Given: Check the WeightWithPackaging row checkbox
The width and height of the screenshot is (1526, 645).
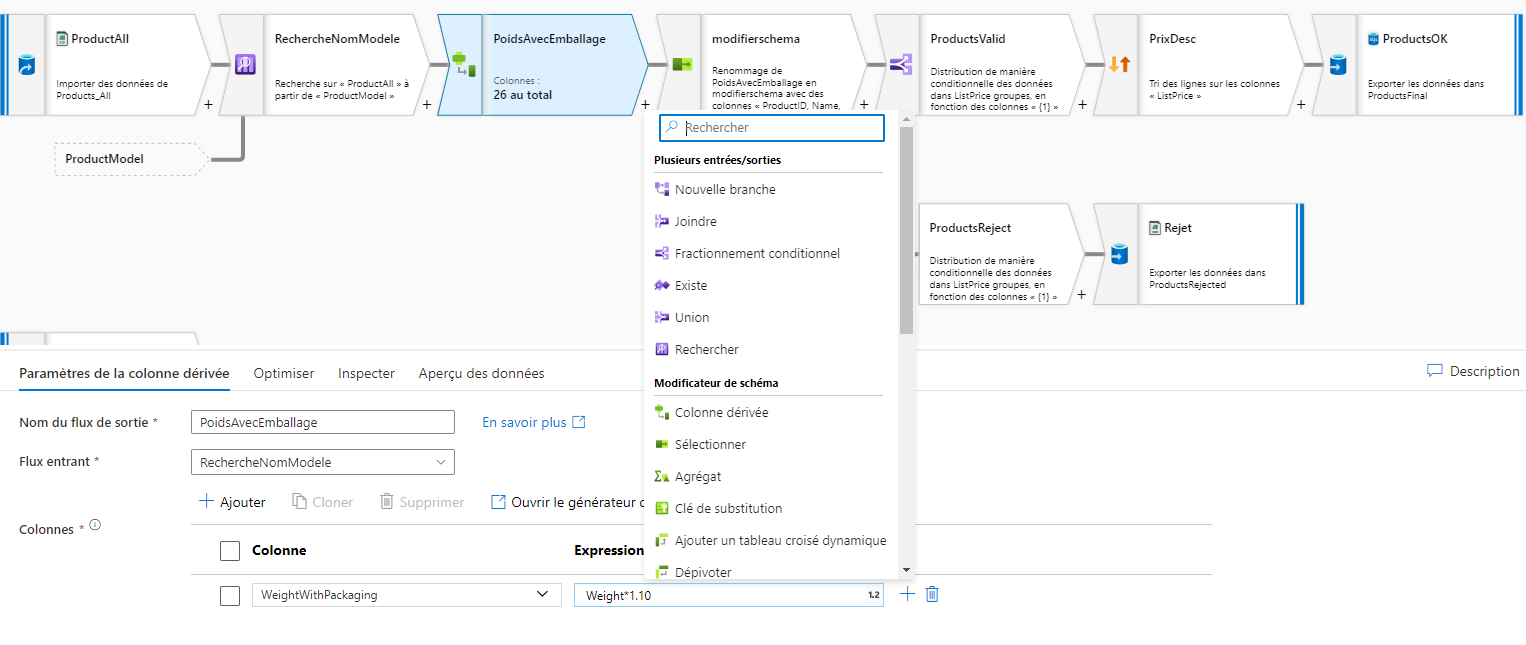Looking at the screenshot, I should pyautogui.click(x=229, y=594).
